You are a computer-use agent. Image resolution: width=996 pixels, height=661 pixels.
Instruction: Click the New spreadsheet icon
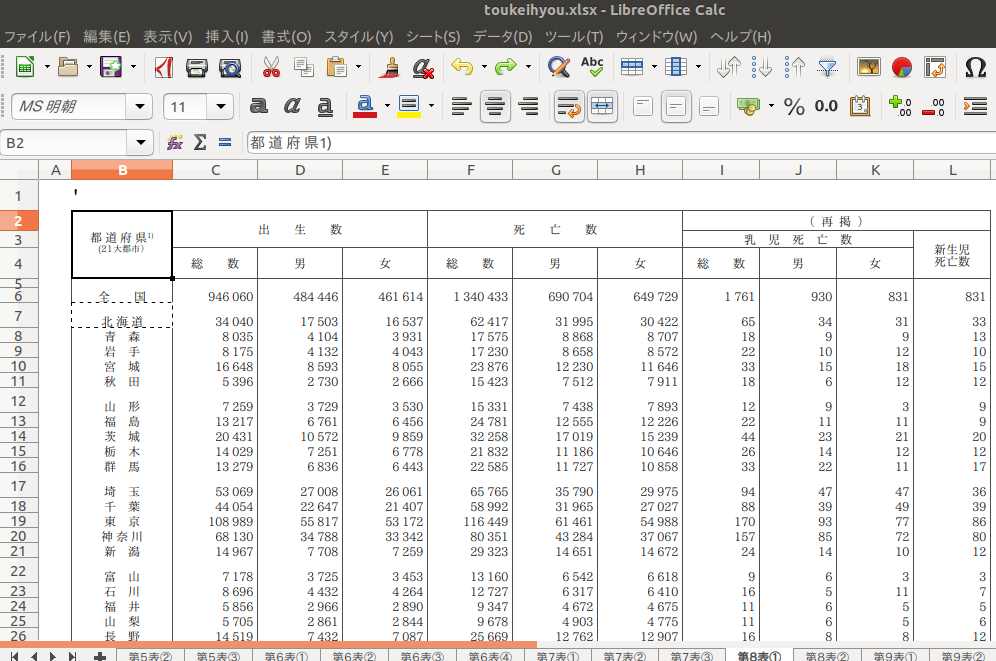(25, 67)
